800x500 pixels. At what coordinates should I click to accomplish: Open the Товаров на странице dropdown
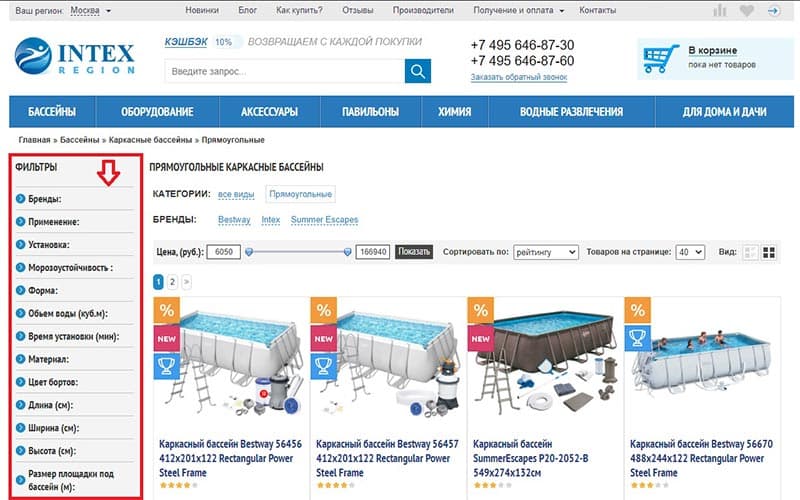point(690,252)
